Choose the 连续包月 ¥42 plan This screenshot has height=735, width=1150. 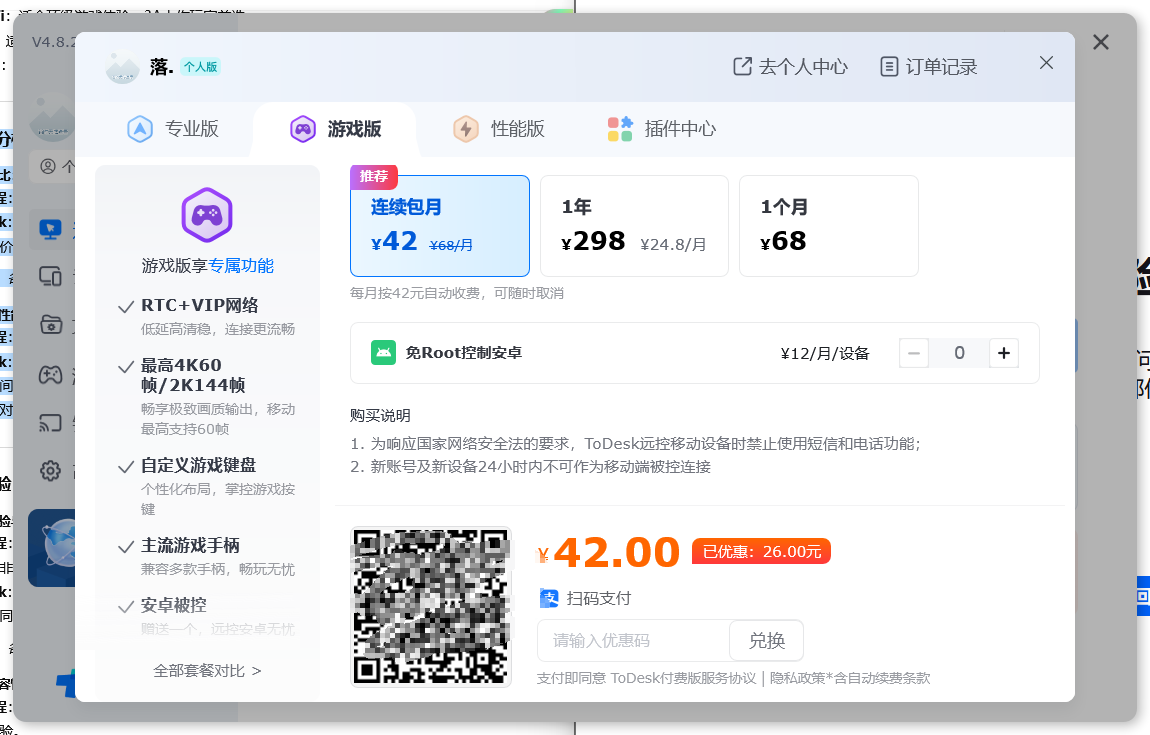coord(440,226)
